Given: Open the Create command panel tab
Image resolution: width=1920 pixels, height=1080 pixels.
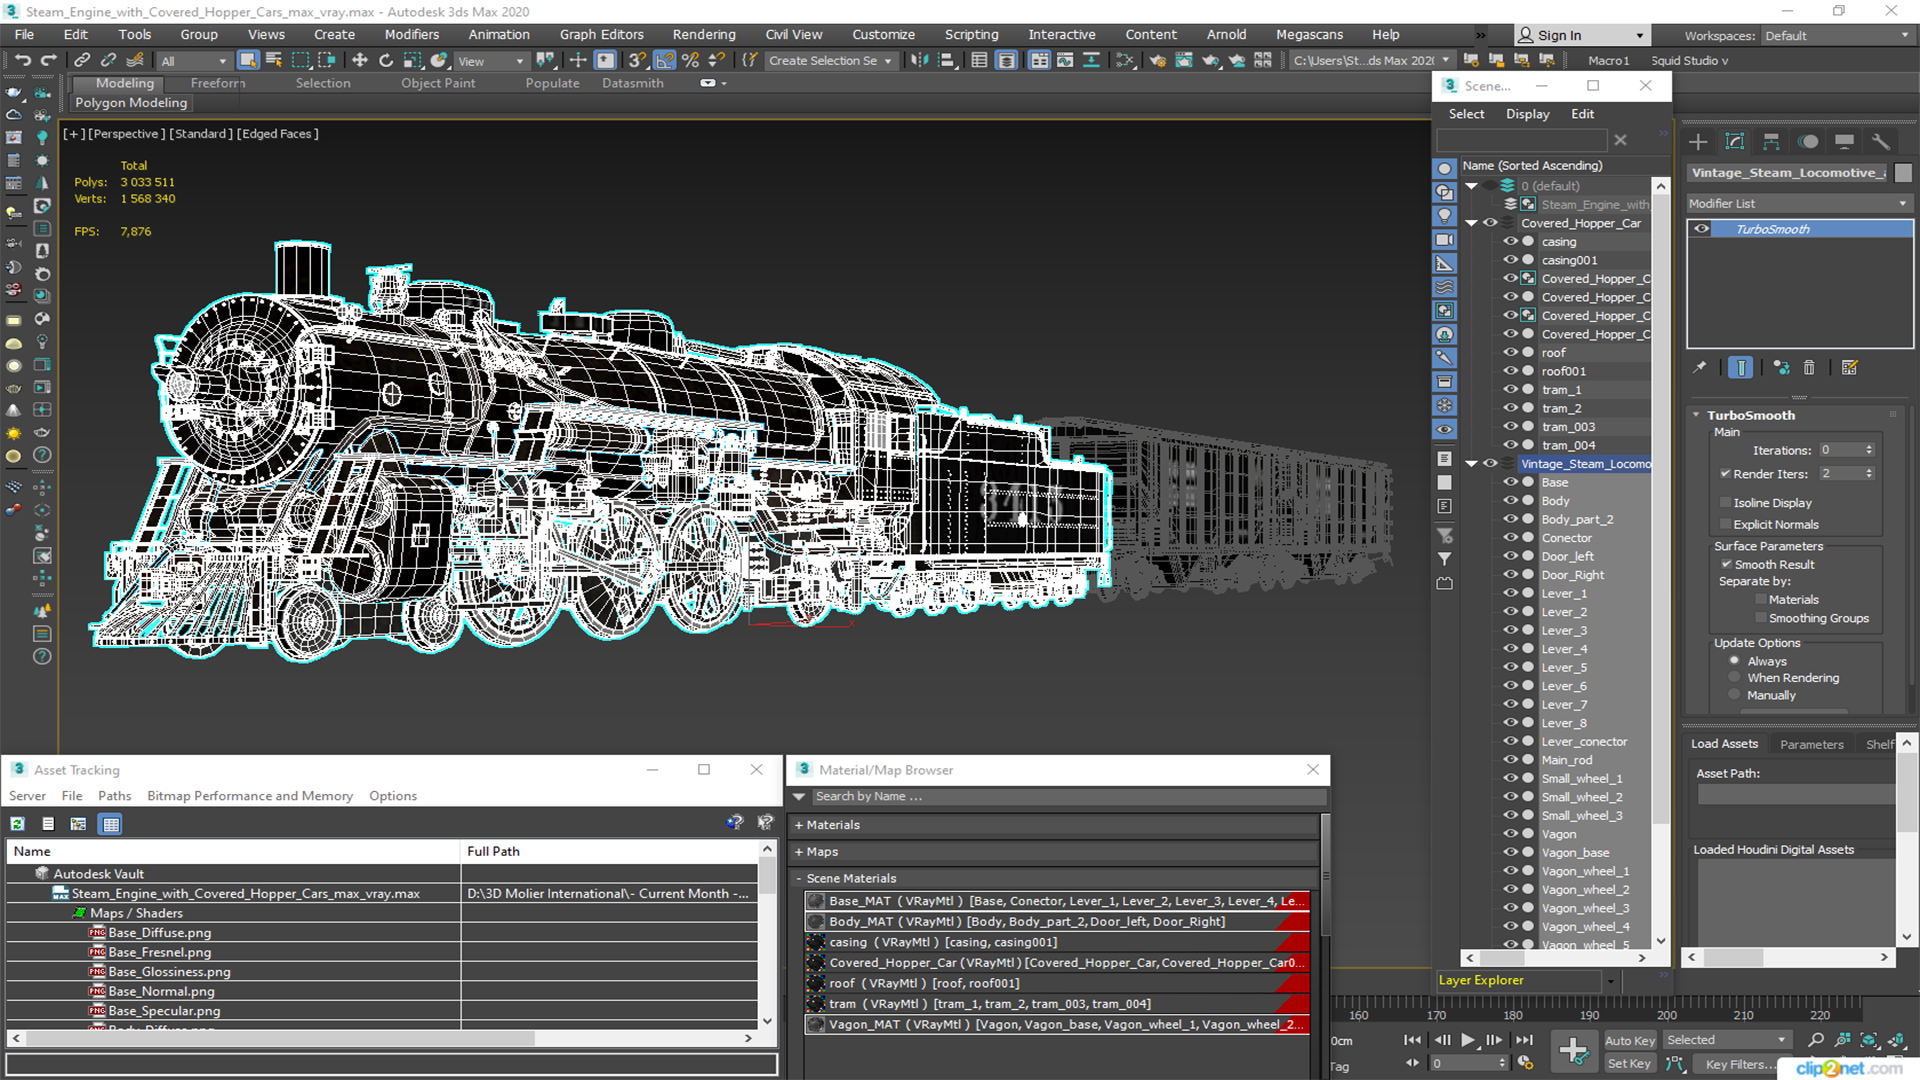Looking at the screenshot, I should [1698, 142].
